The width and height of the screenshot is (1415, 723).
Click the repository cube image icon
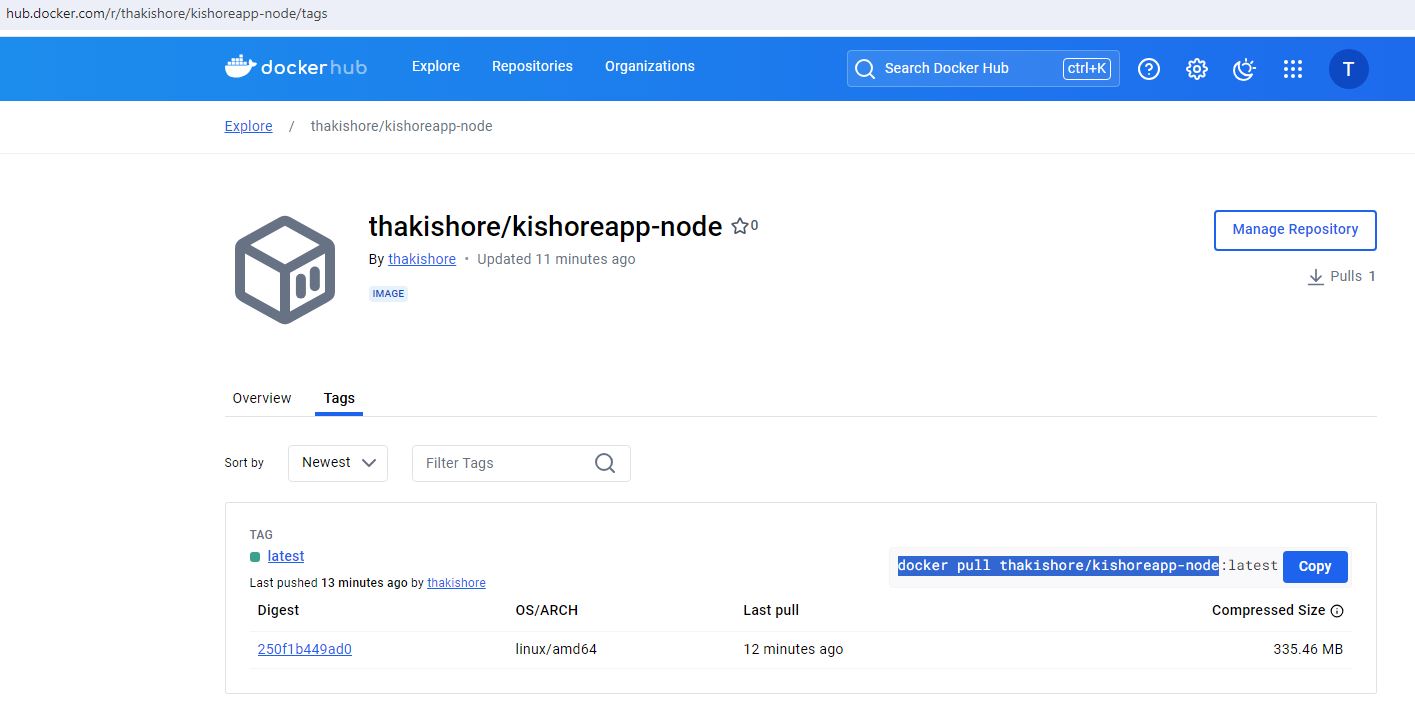[285, 269]
